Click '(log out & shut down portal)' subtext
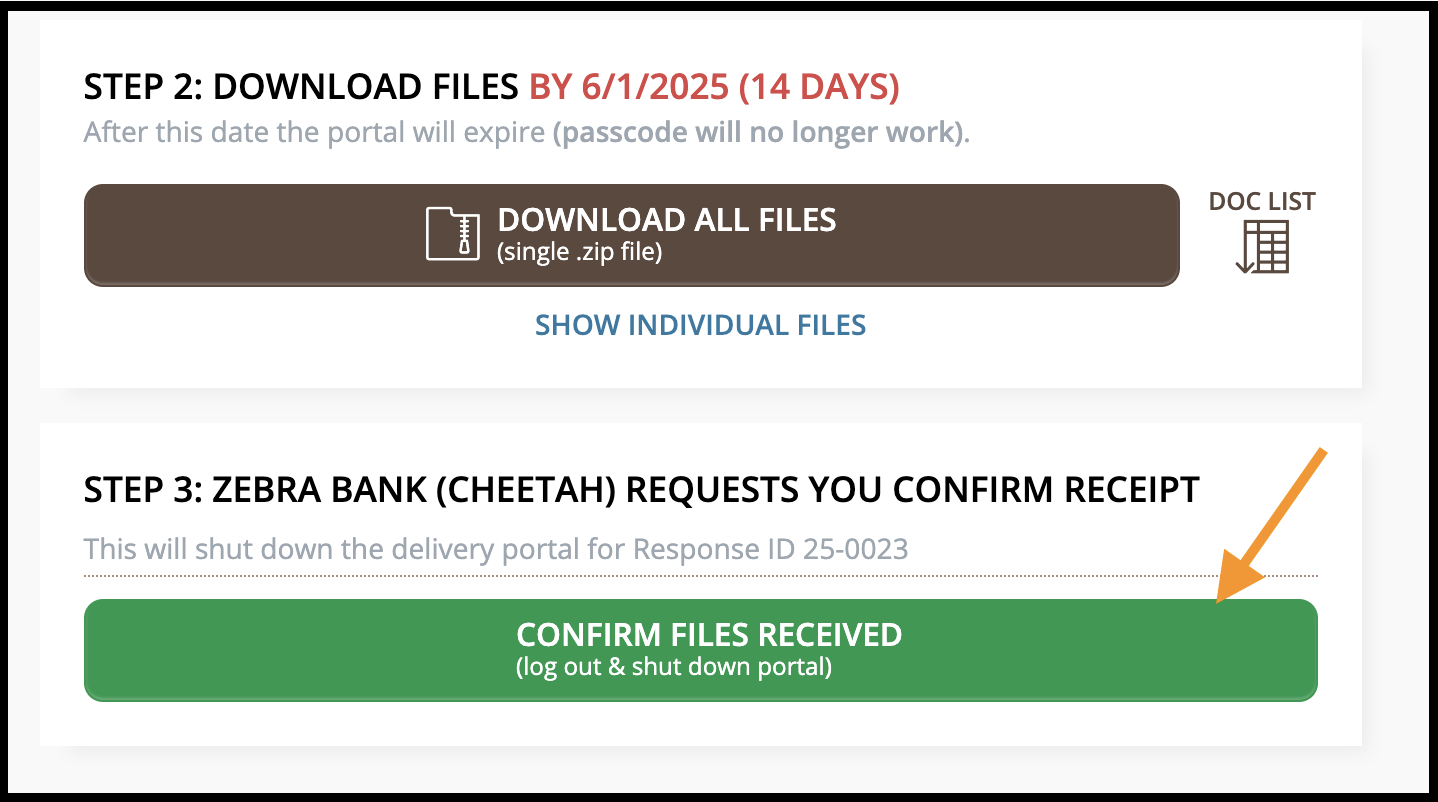 pos(674,666)
